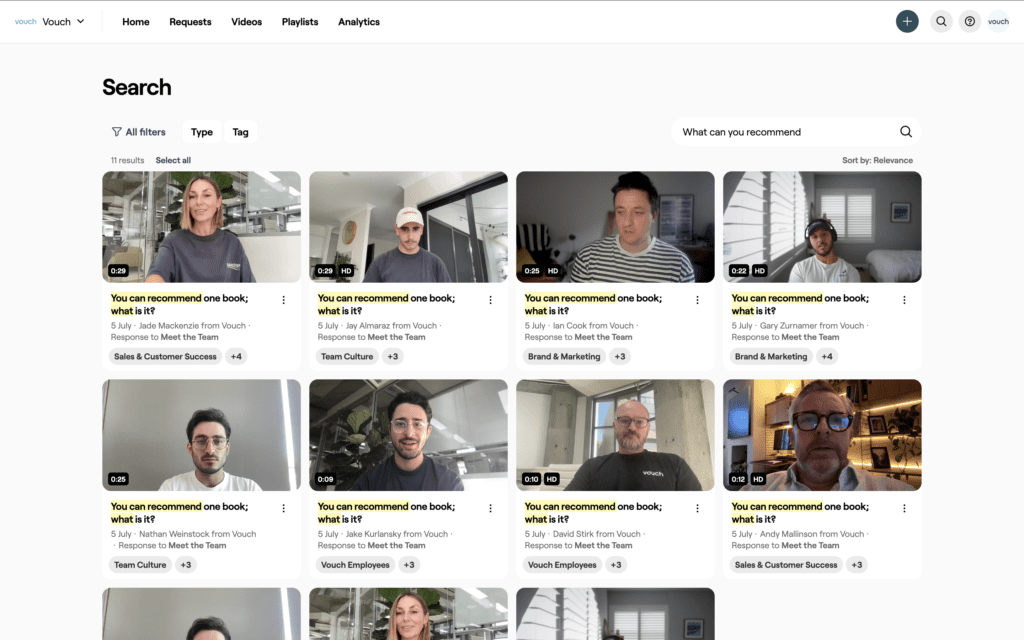This screenshot has height=640, width=1024.
Task: Click Vouch Employees tag on David Stirk's card
Action: point(562,565)
